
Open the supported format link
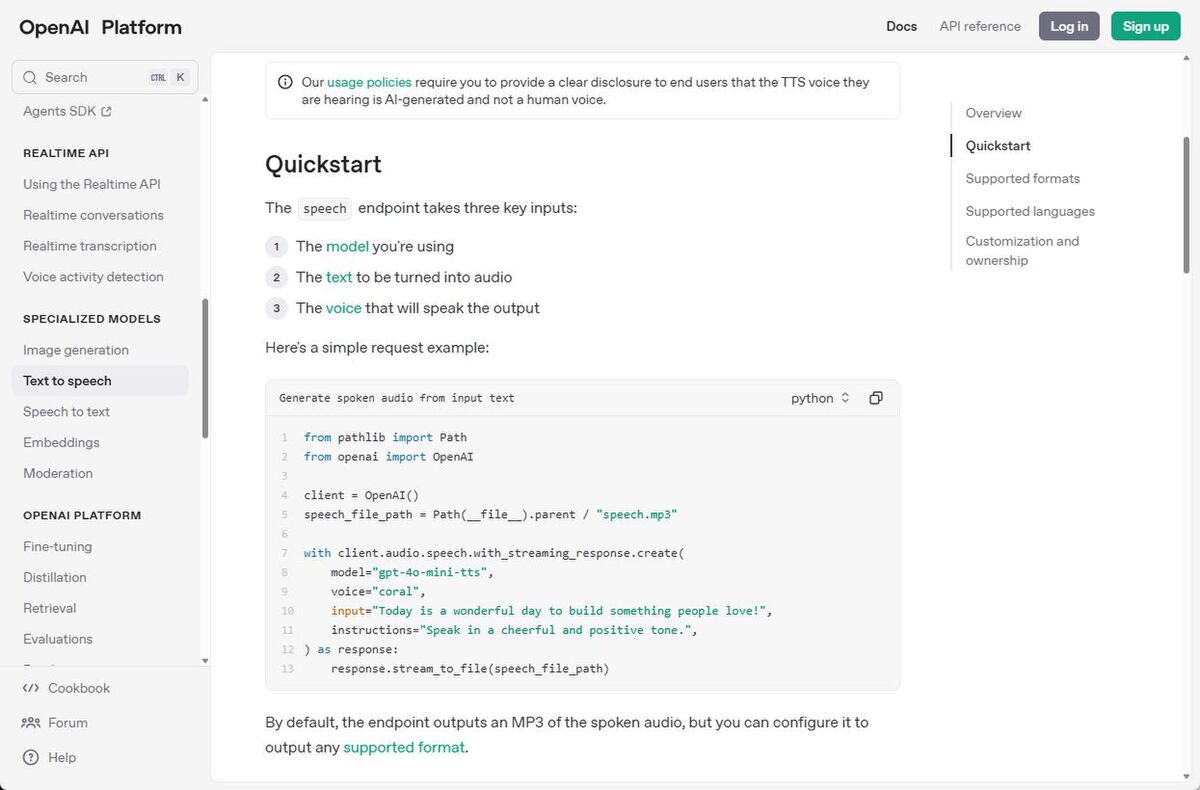[x=404, y=747]
